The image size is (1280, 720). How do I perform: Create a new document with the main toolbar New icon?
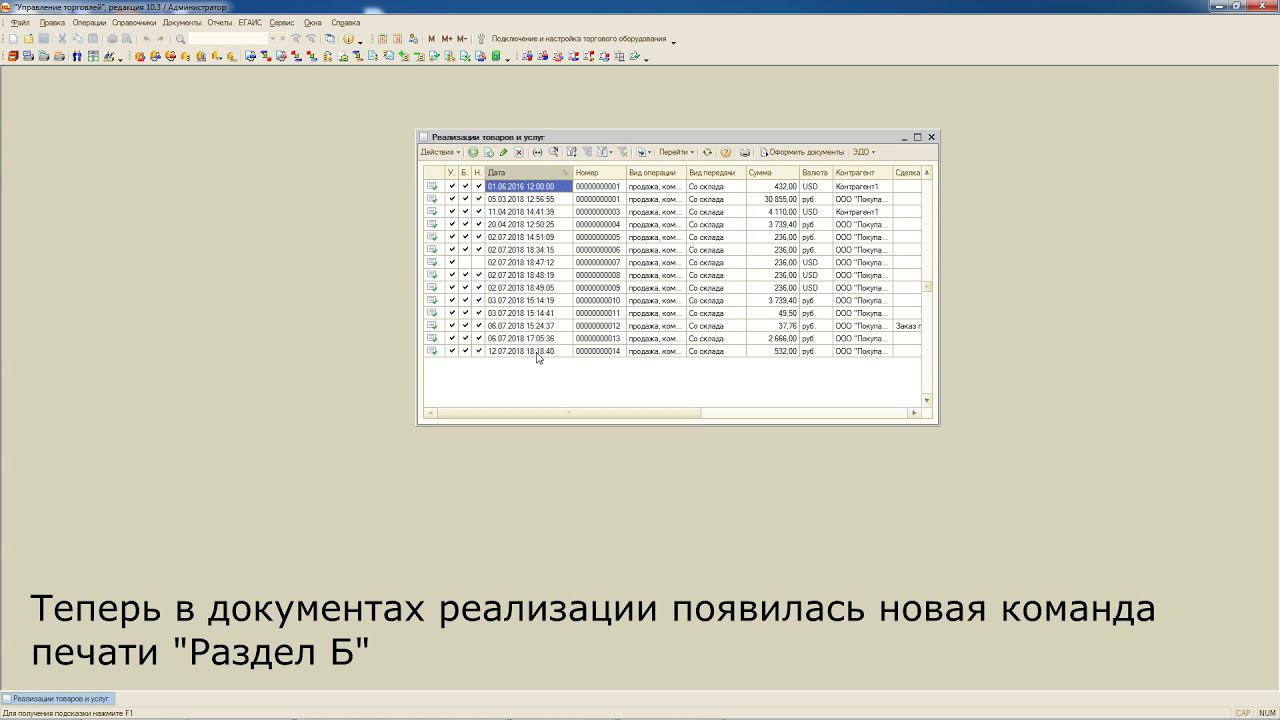[x=13, y=39]
